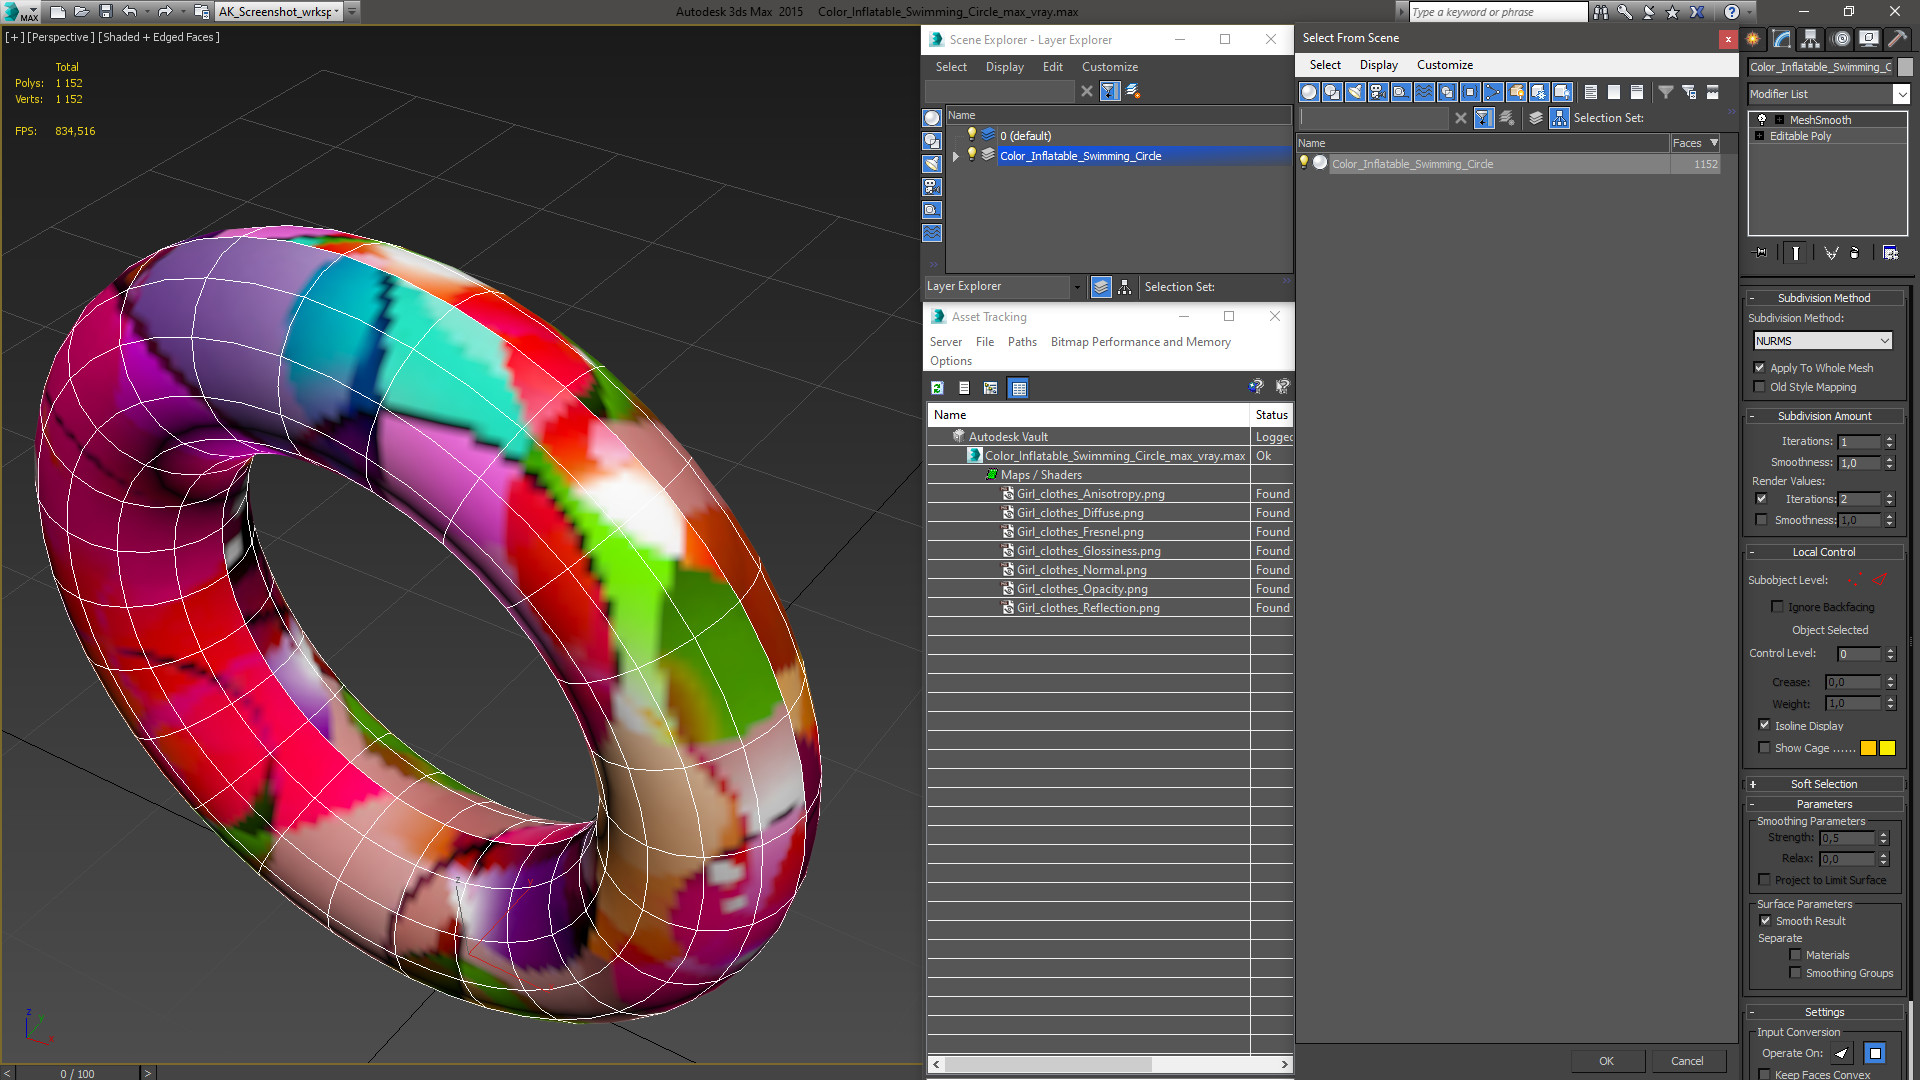Enable Render Values Smoothness checkbox

pos(1761,520)
